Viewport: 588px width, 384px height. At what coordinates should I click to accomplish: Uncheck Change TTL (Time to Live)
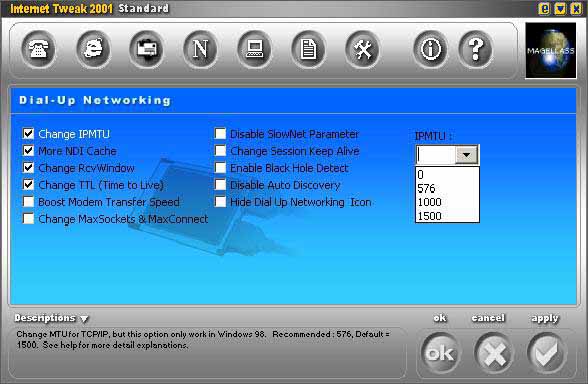tap(28, 184)
